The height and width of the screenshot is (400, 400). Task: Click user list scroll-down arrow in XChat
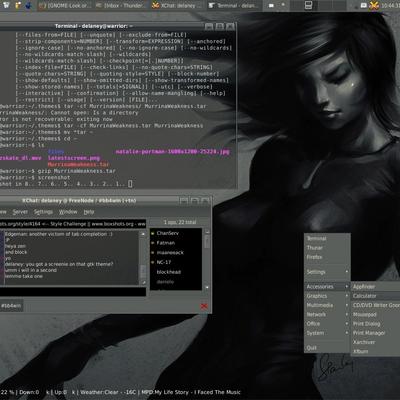[x=207, y=287]
